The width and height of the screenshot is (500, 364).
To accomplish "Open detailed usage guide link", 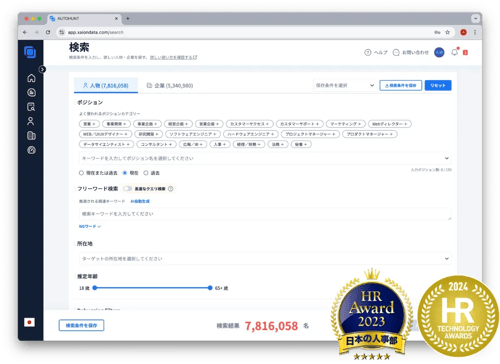I will [x=173, y=57].
